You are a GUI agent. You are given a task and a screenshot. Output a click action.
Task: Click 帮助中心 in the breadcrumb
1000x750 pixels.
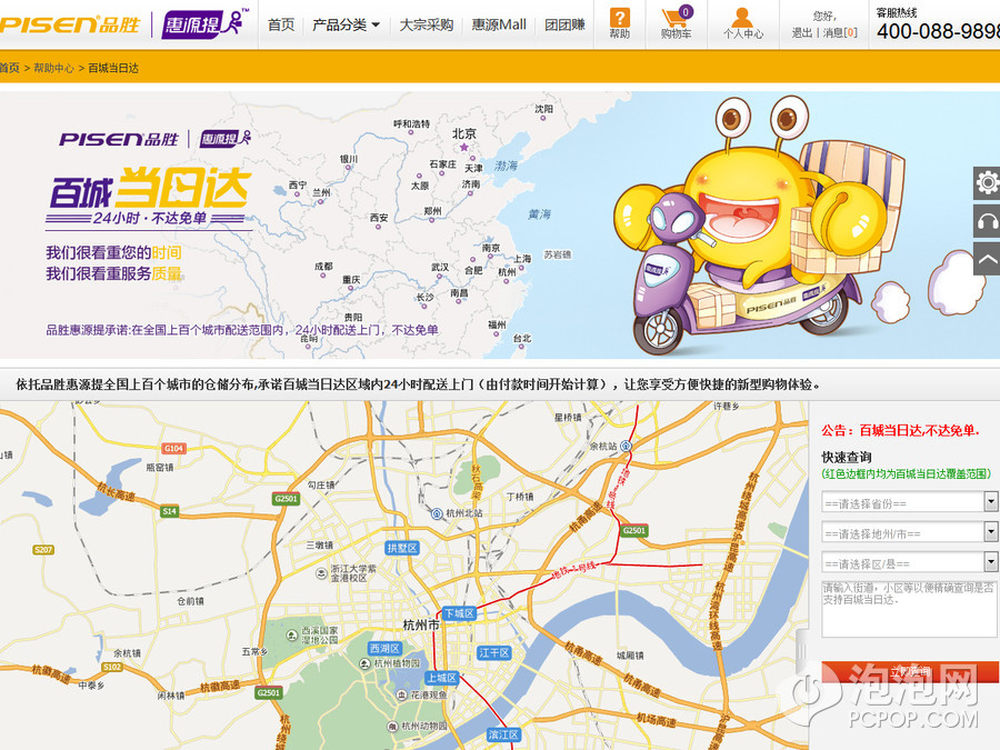point(54,68)
